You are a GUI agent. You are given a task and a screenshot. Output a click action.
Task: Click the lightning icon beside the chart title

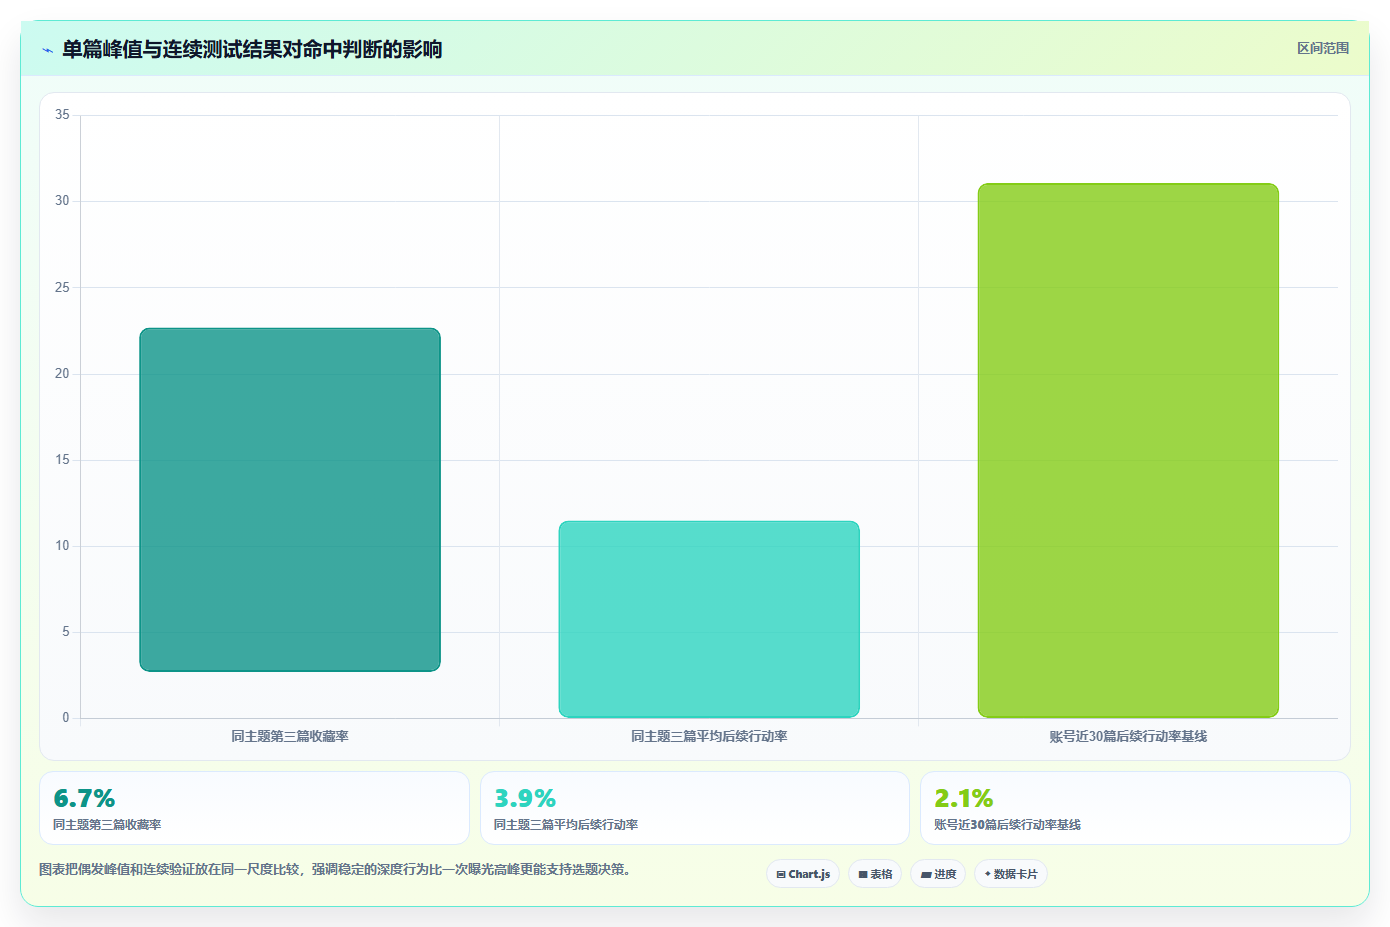tap(47, 50)
